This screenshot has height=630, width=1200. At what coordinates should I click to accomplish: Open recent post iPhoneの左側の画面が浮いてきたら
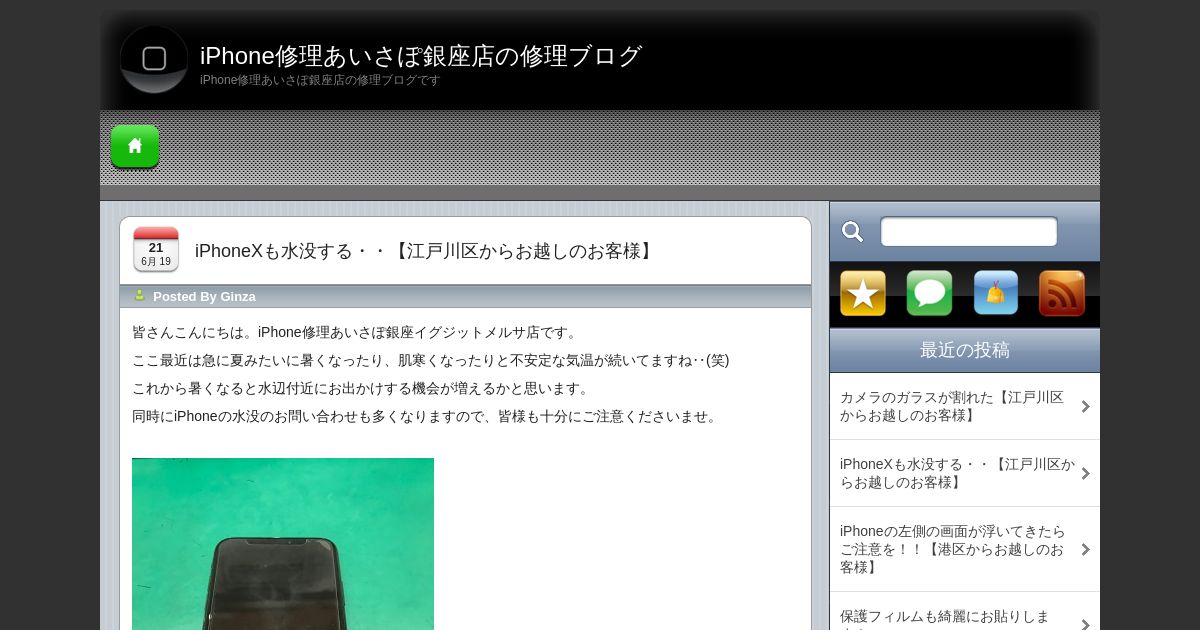(x=953, y=549)
